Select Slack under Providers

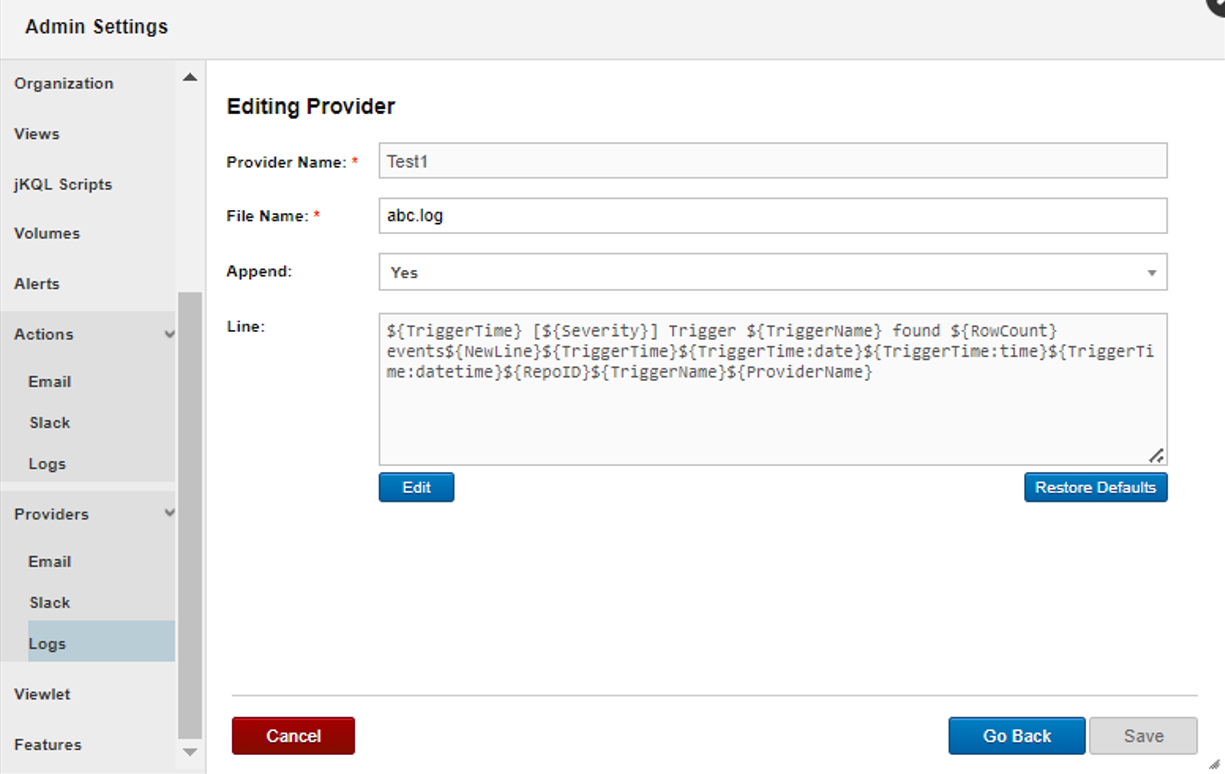click(49, 602)
